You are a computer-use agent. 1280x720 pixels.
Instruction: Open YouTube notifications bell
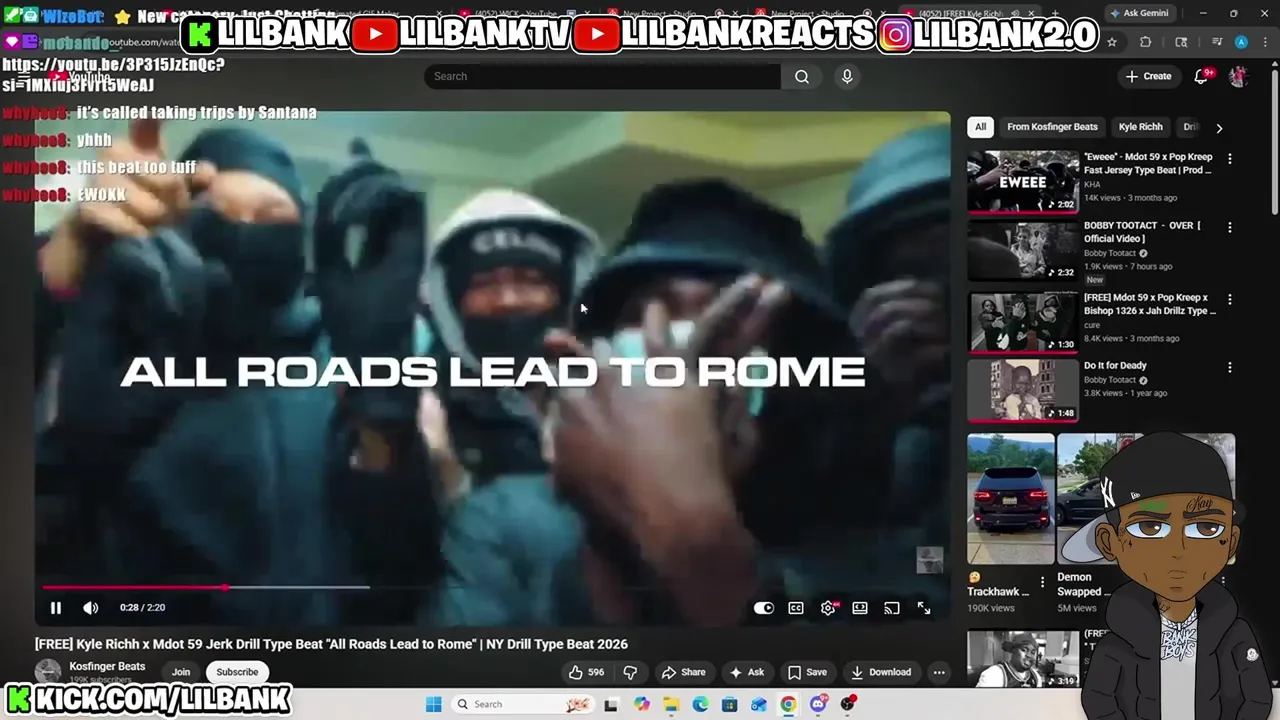1202,76
